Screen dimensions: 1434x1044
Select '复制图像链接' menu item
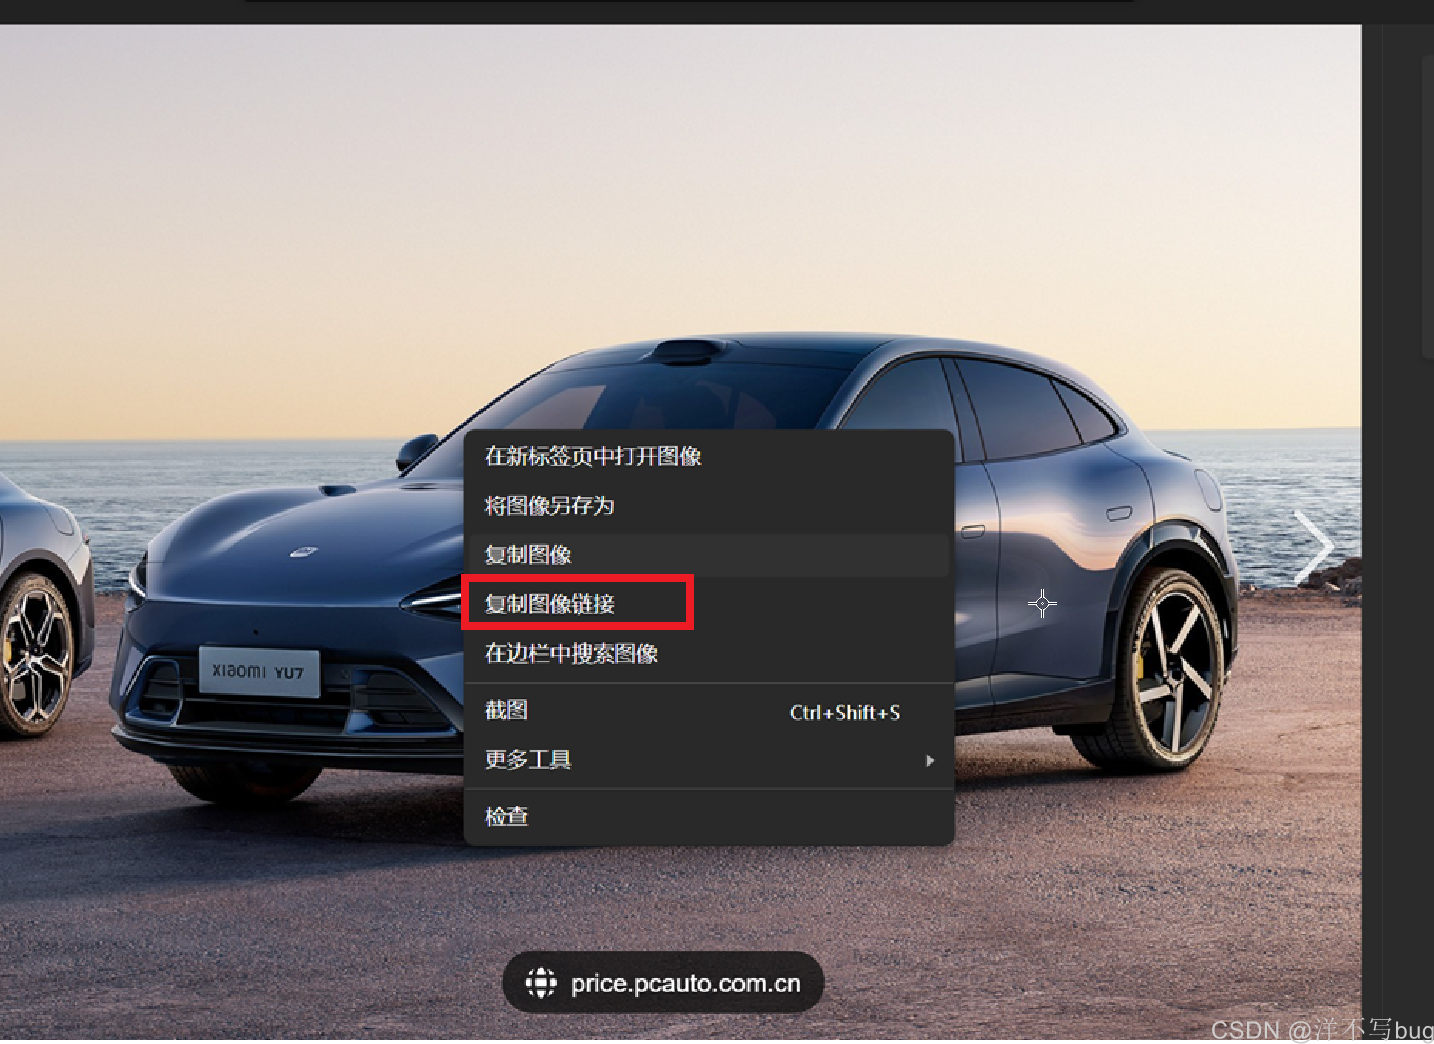pos(709,604)
